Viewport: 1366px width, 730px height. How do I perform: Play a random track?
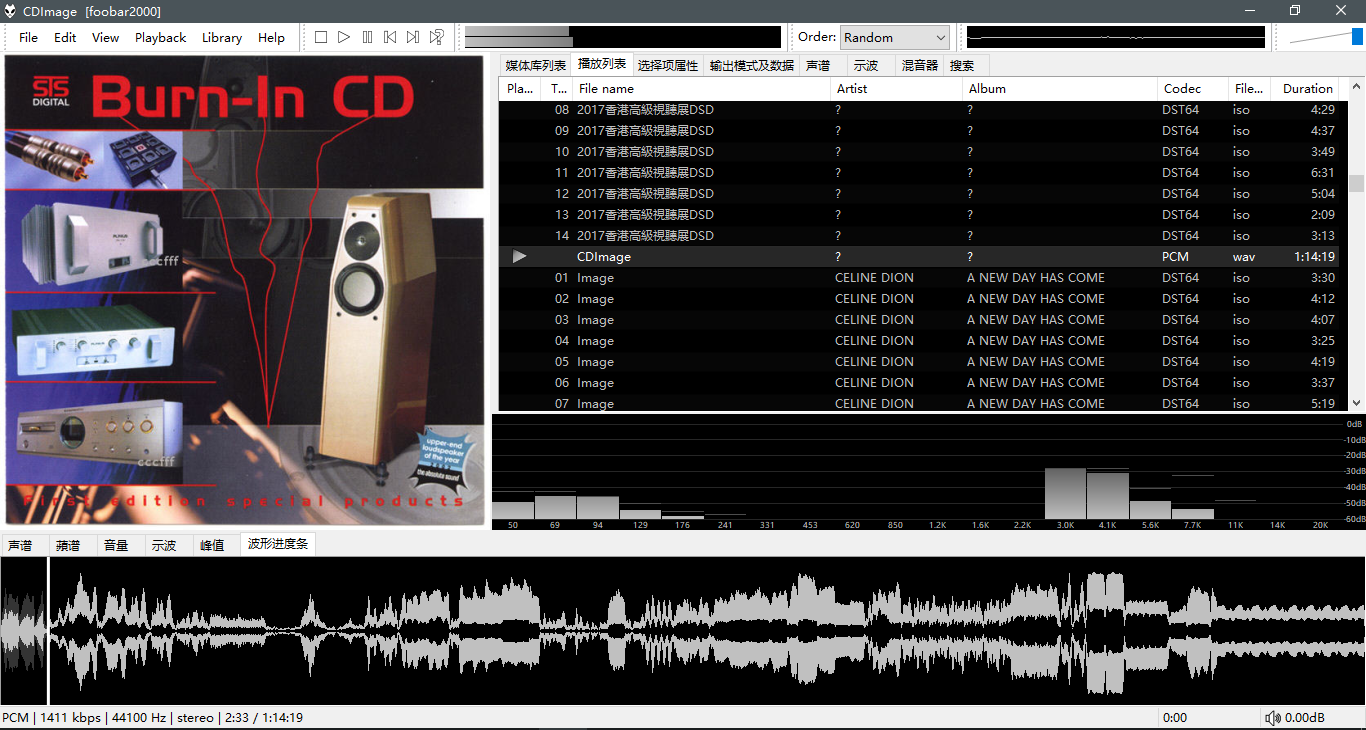436,37
